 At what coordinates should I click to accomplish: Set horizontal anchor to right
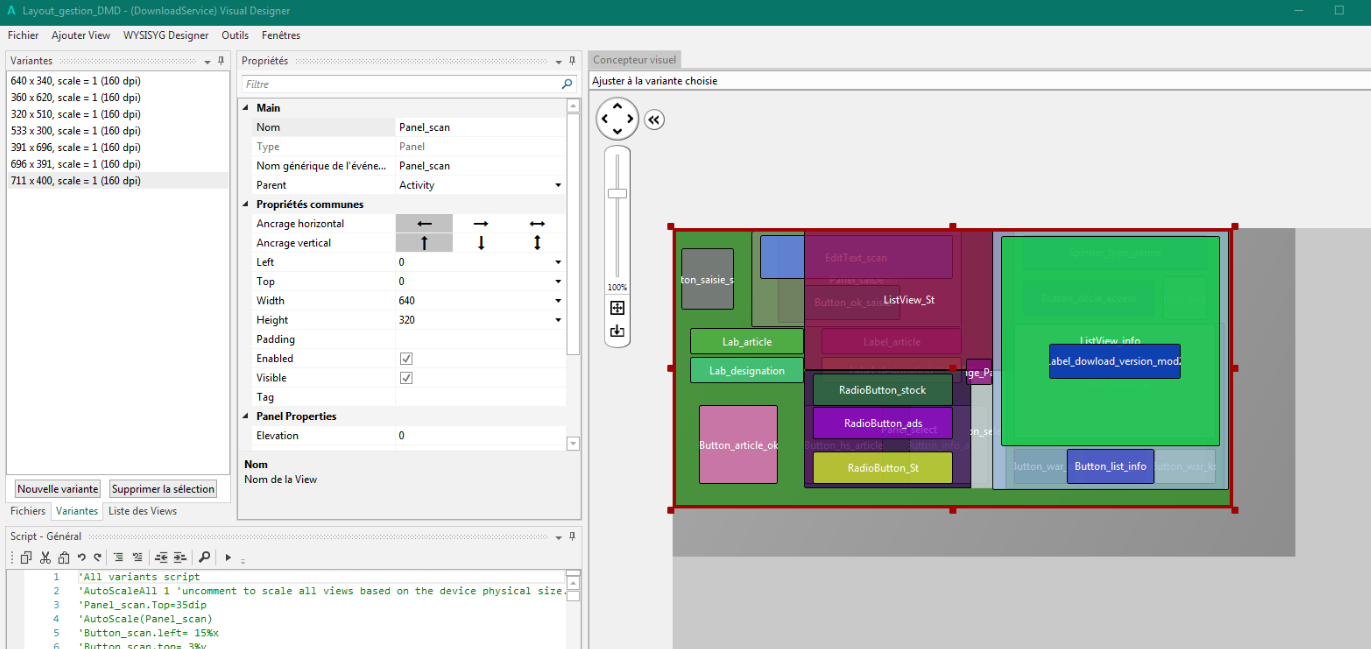click(481, 223)
